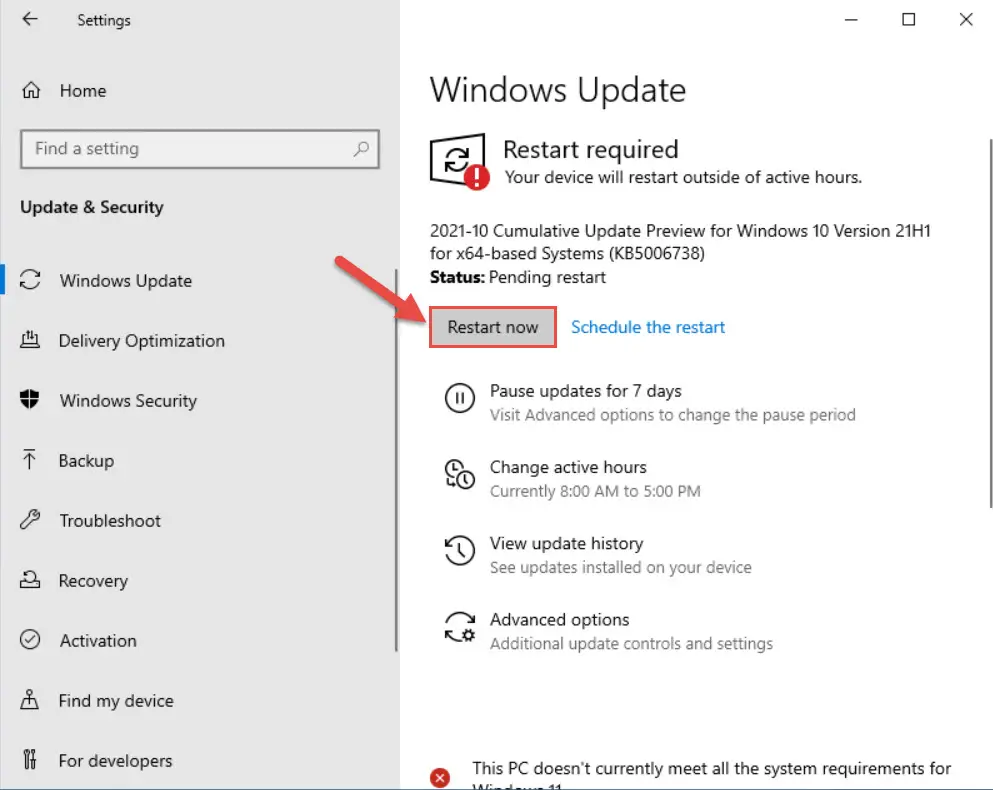The width and height of the screenshot is (993, 790).
Task: Click the 'Status: Pending restart' text
Action: point(517,277)
